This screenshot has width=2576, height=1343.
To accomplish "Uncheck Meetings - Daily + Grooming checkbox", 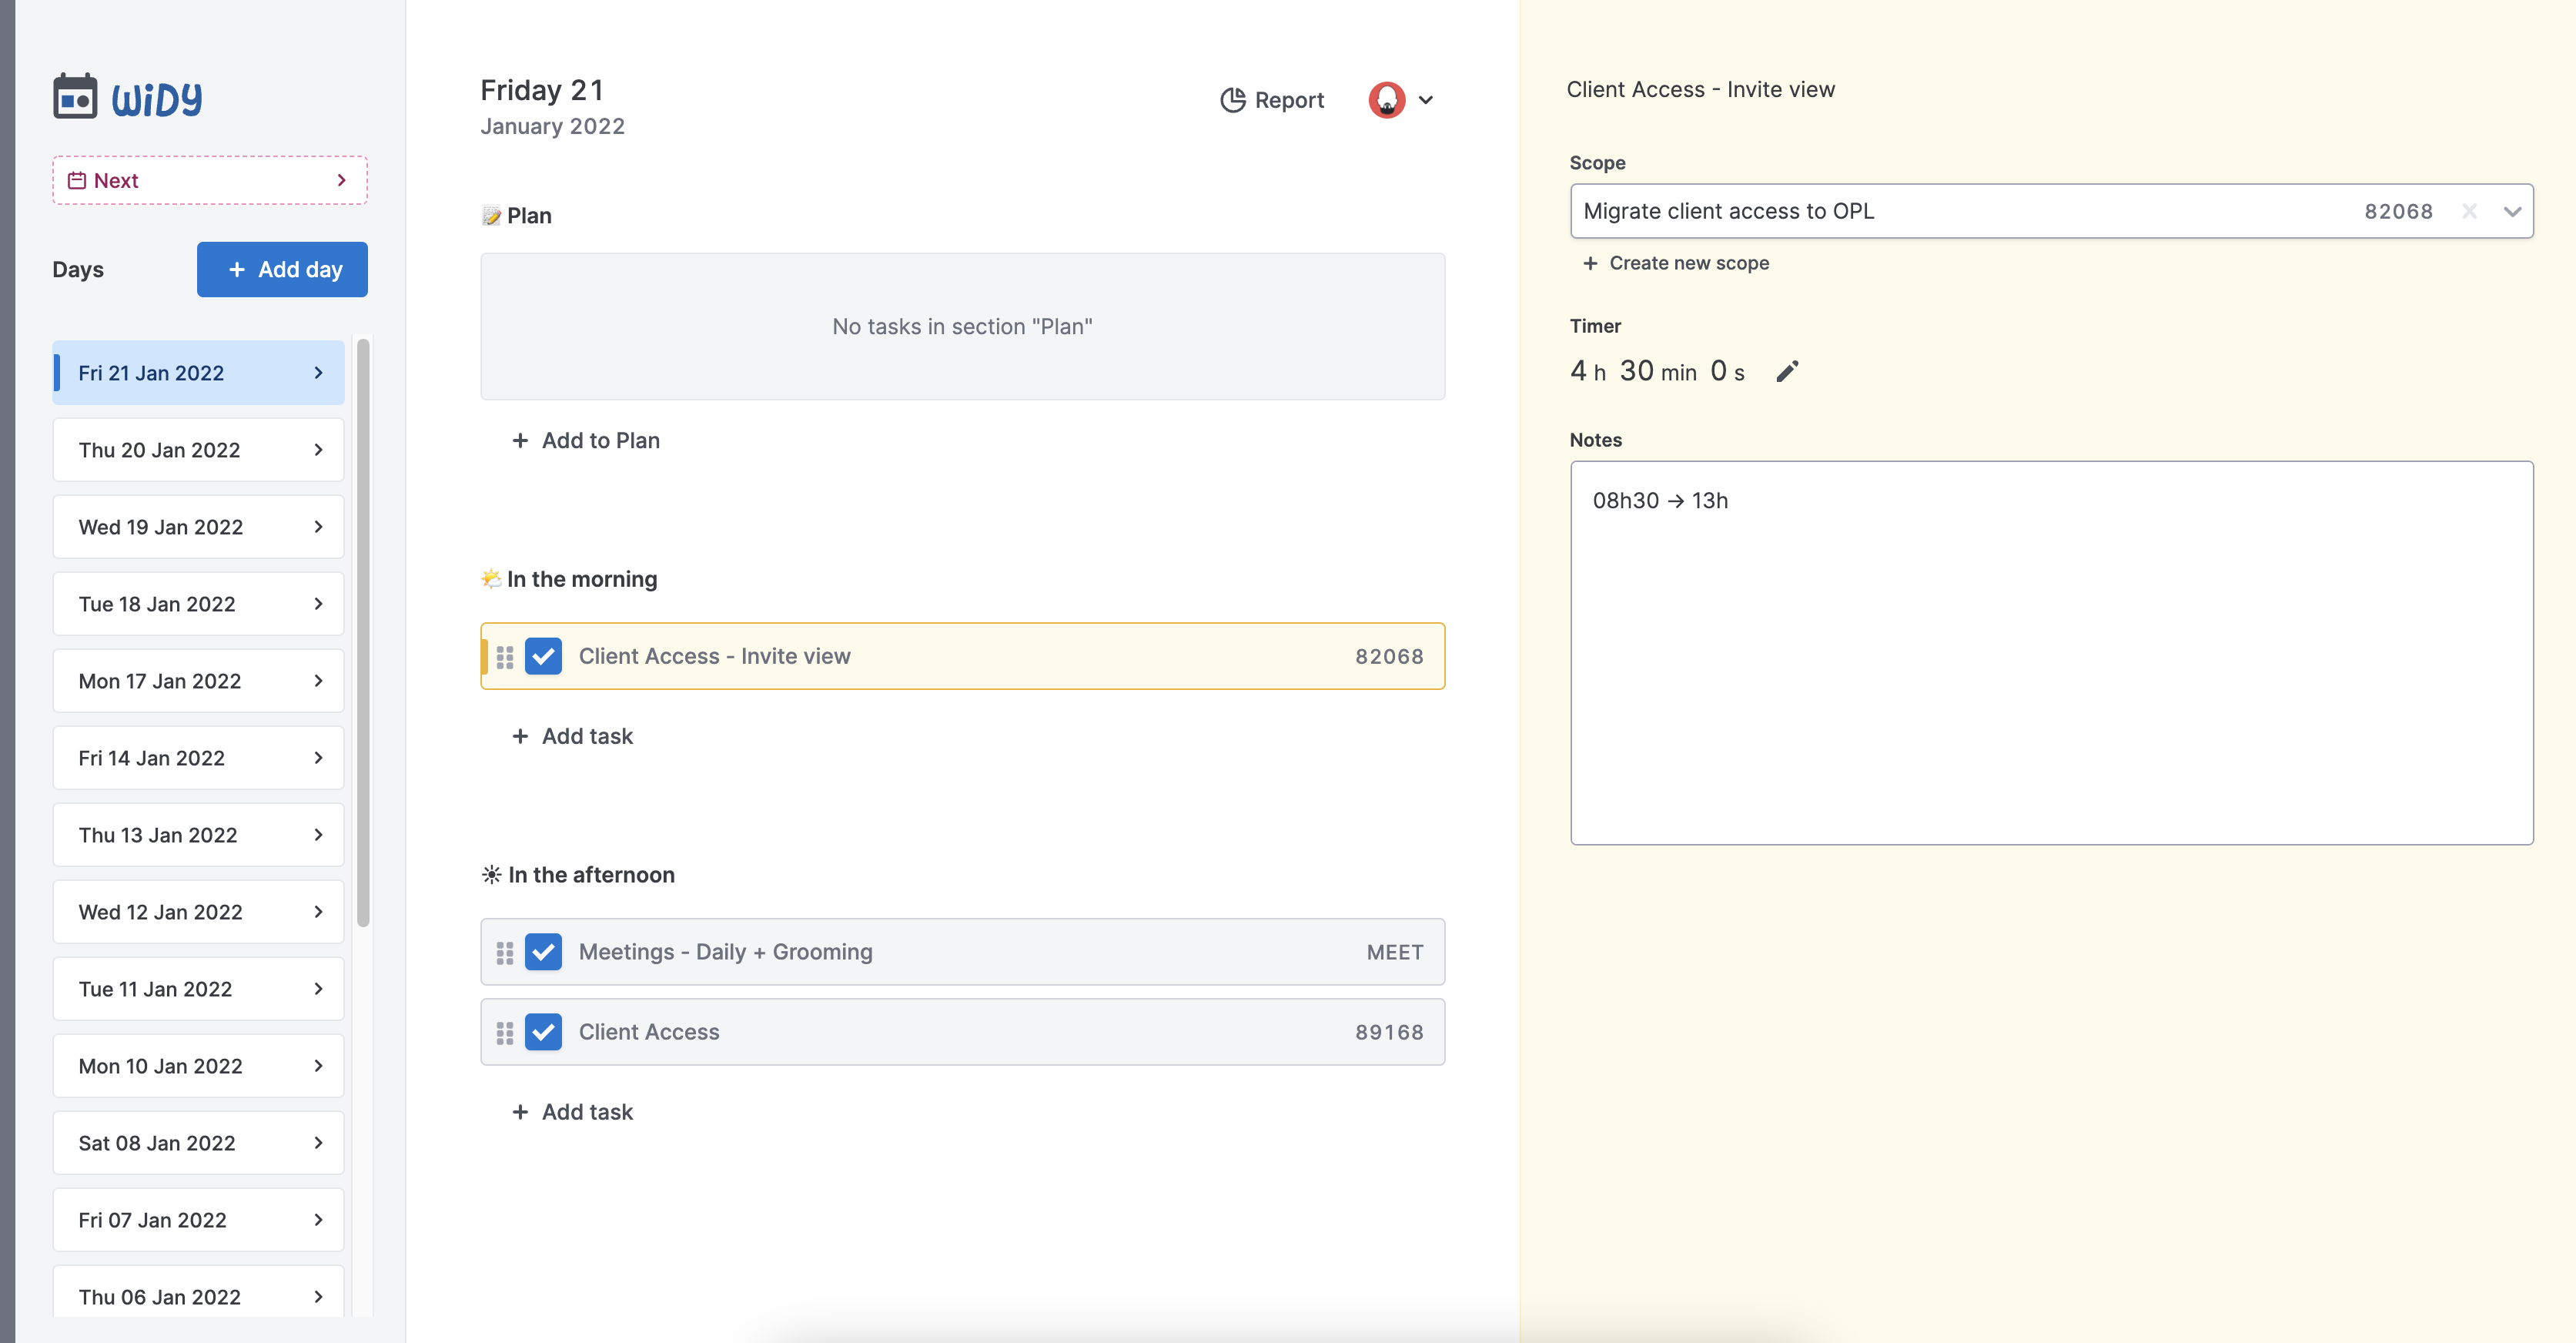I will click(543, 952).
